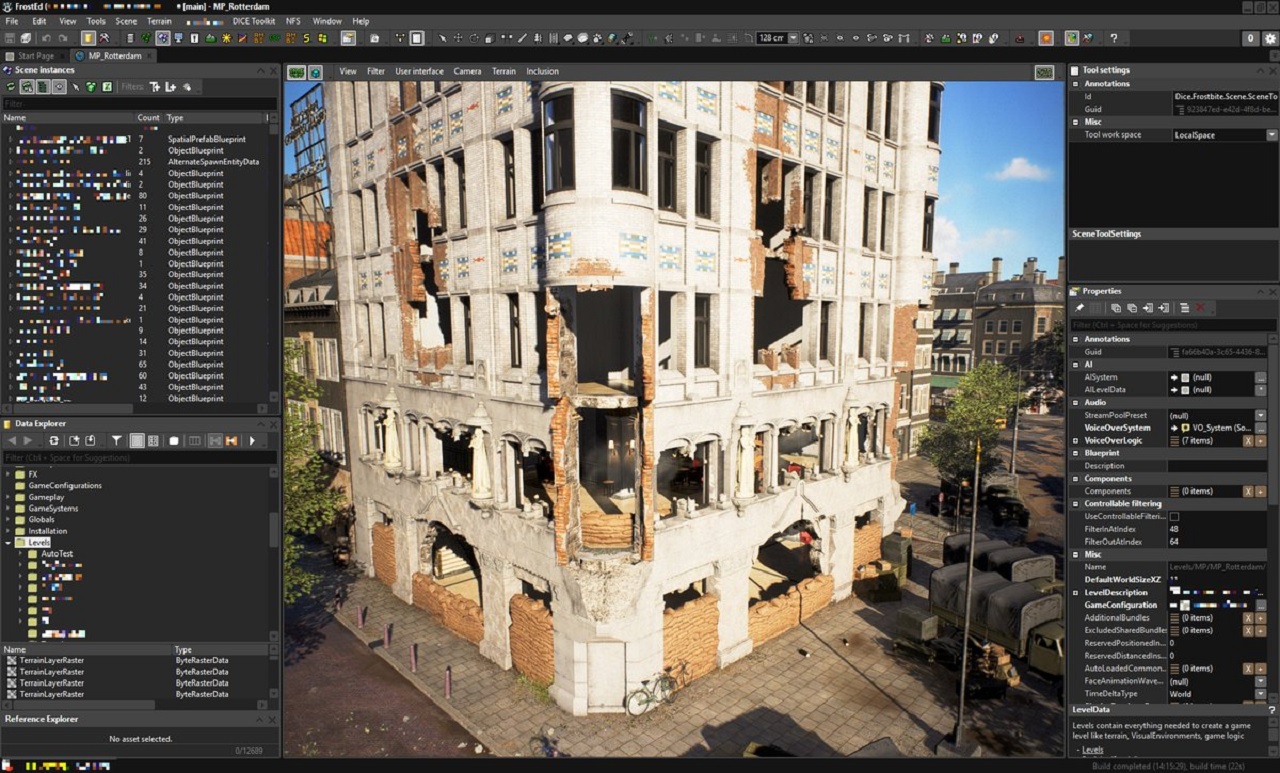Collapse the Levels folder in Data Explorer
Image resolution: width=1280 pixels, height=773 pixels.
click(9, 542)
